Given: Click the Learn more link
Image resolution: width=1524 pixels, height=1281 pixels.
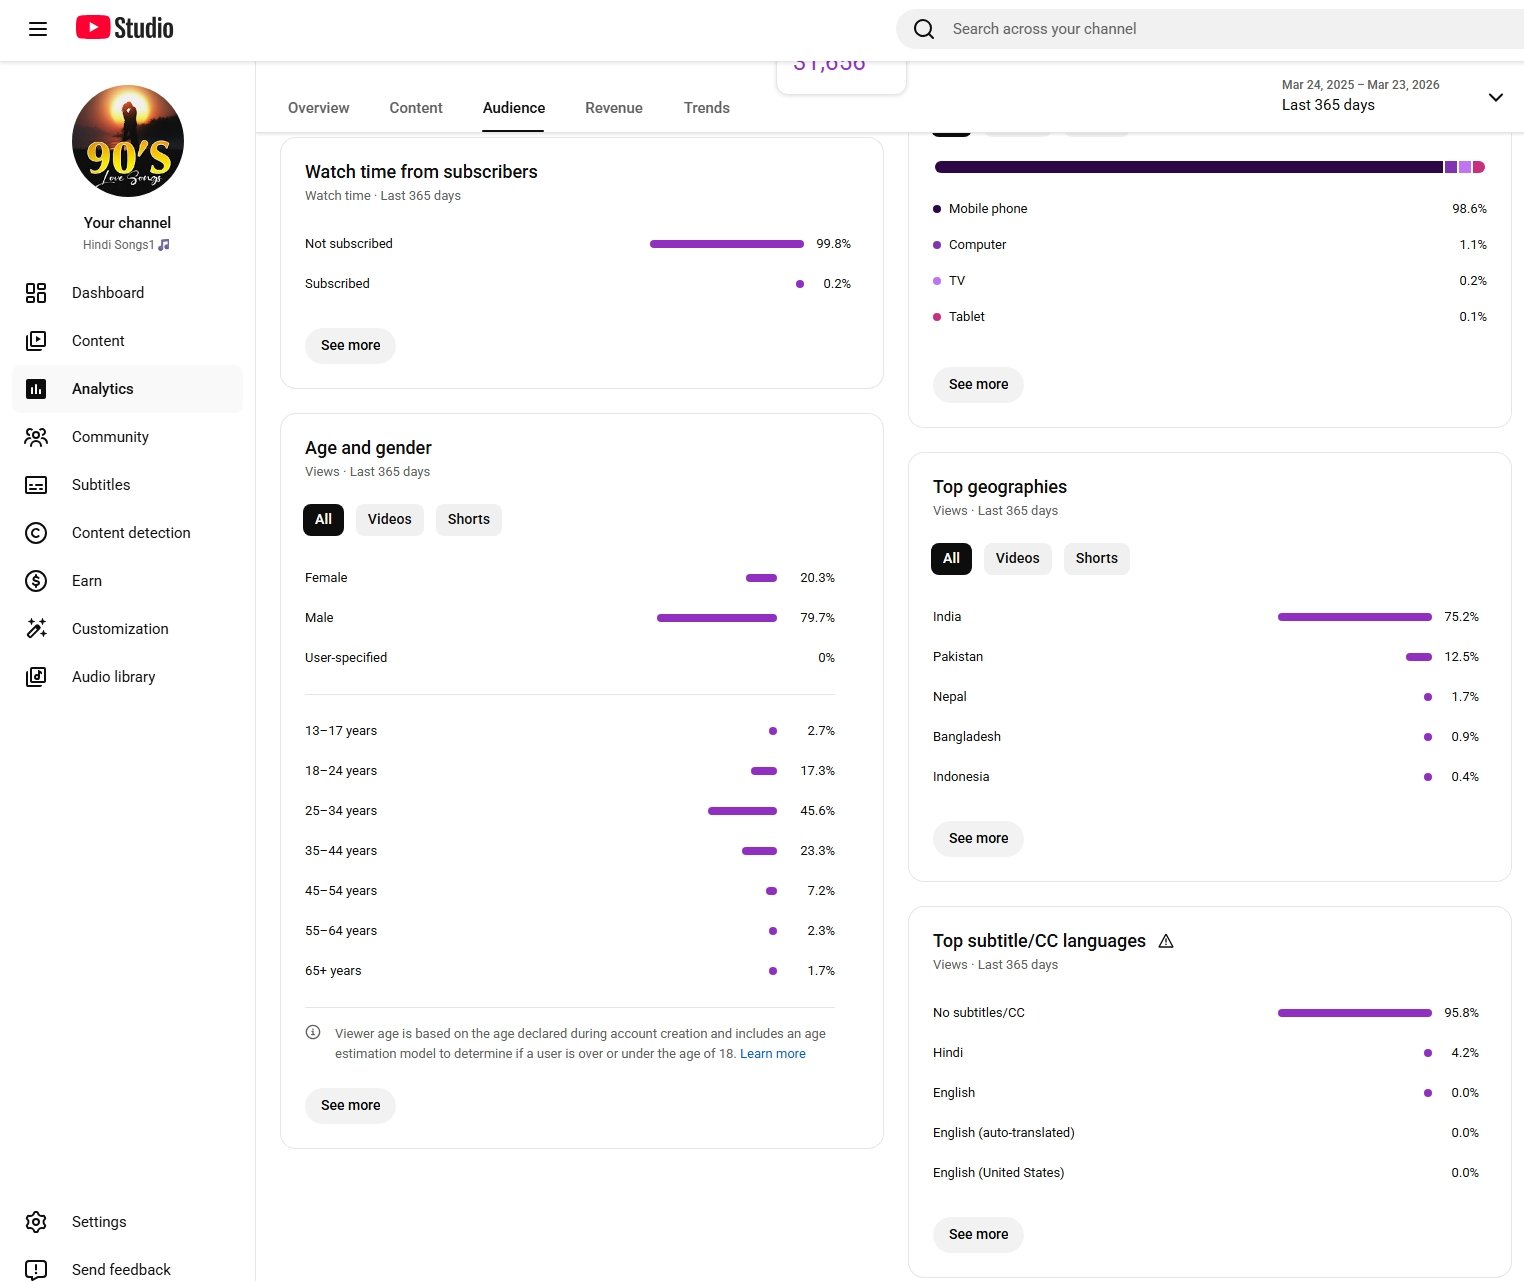Looking at the screenshot, I should click(772, 1054).
